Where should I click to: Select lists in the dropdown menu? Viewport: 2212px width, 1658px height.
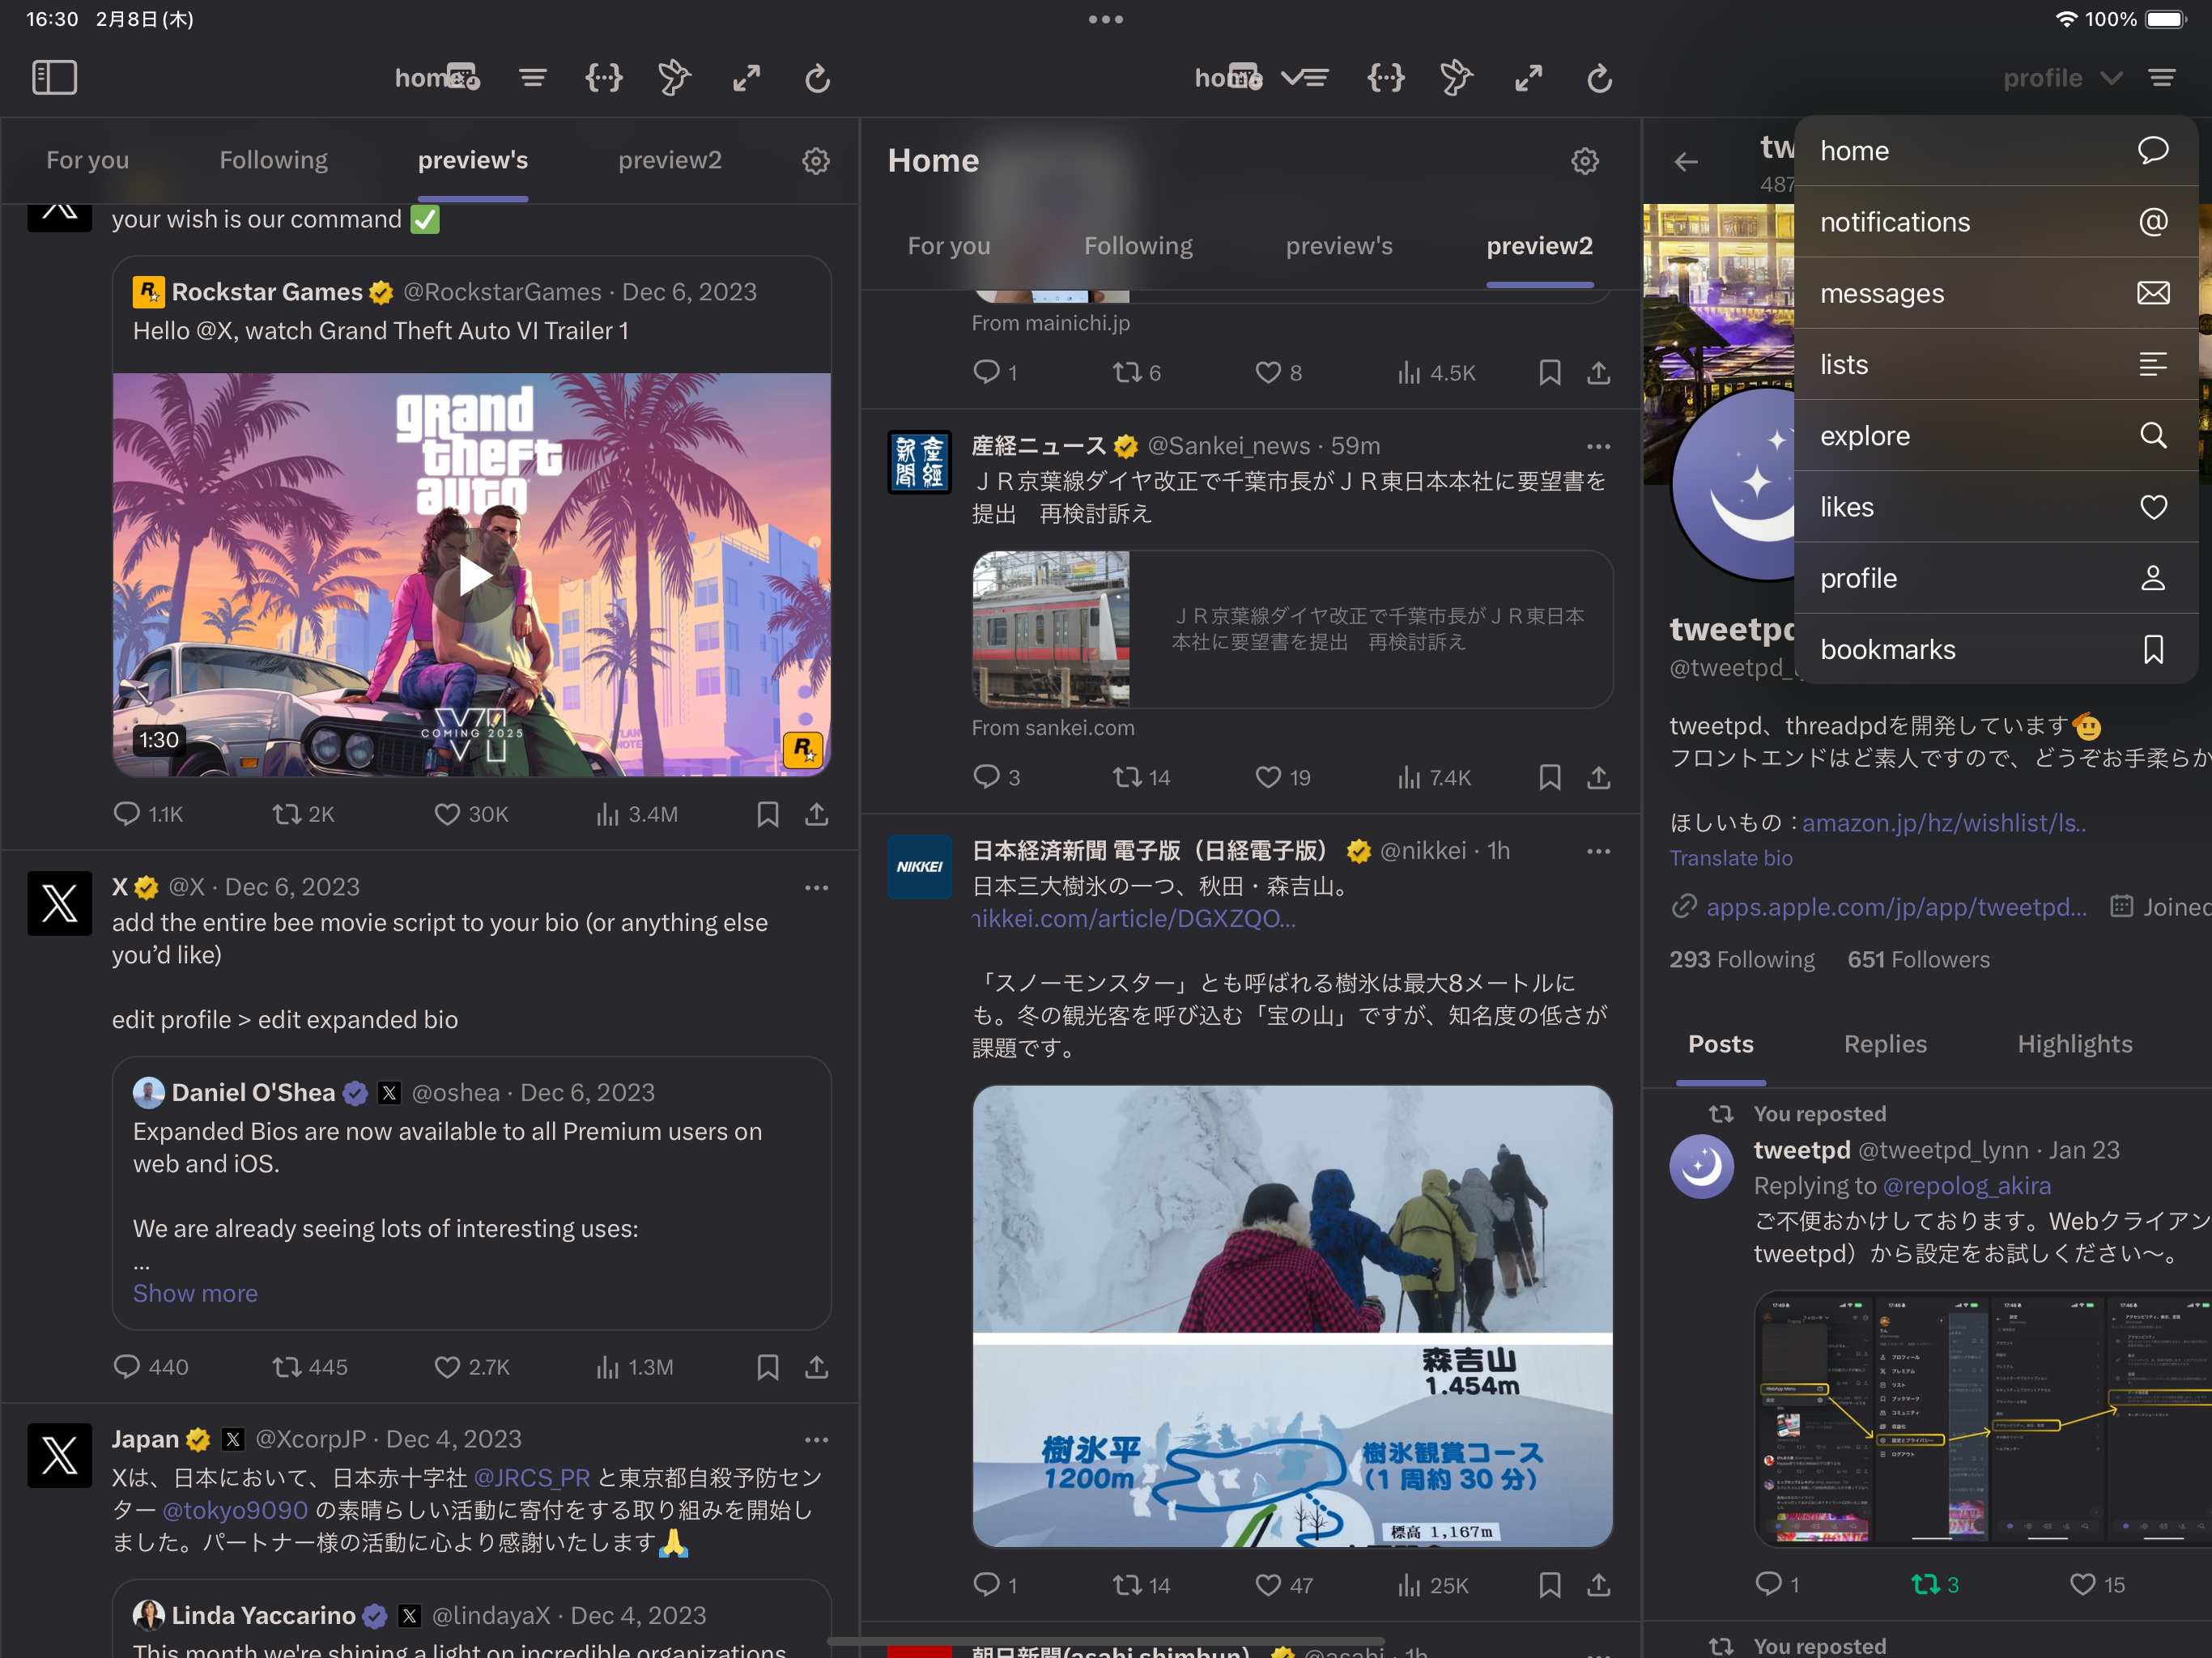1995,364
